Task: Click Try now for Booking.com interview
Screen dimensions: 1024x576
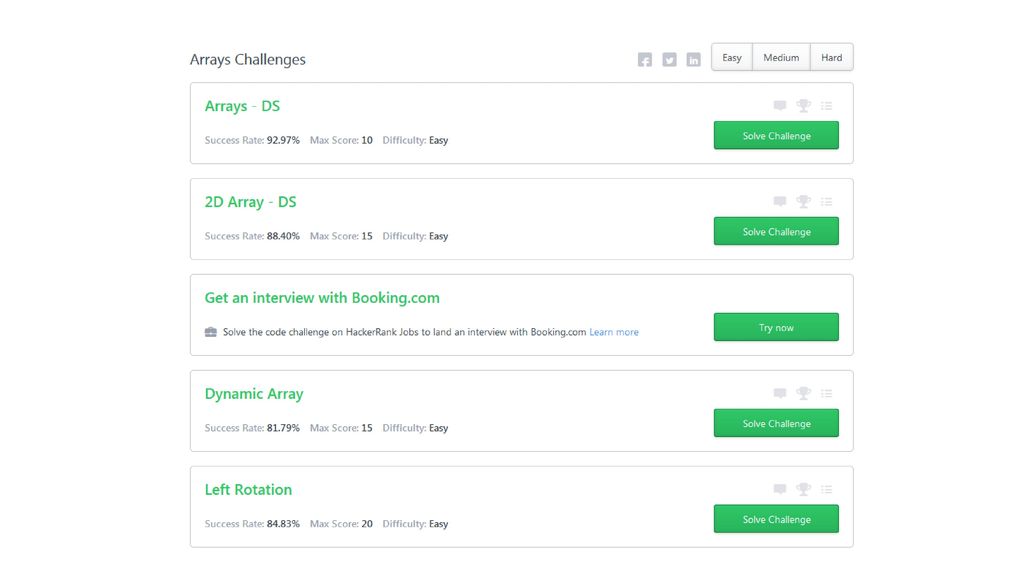Action: (776, 327)
